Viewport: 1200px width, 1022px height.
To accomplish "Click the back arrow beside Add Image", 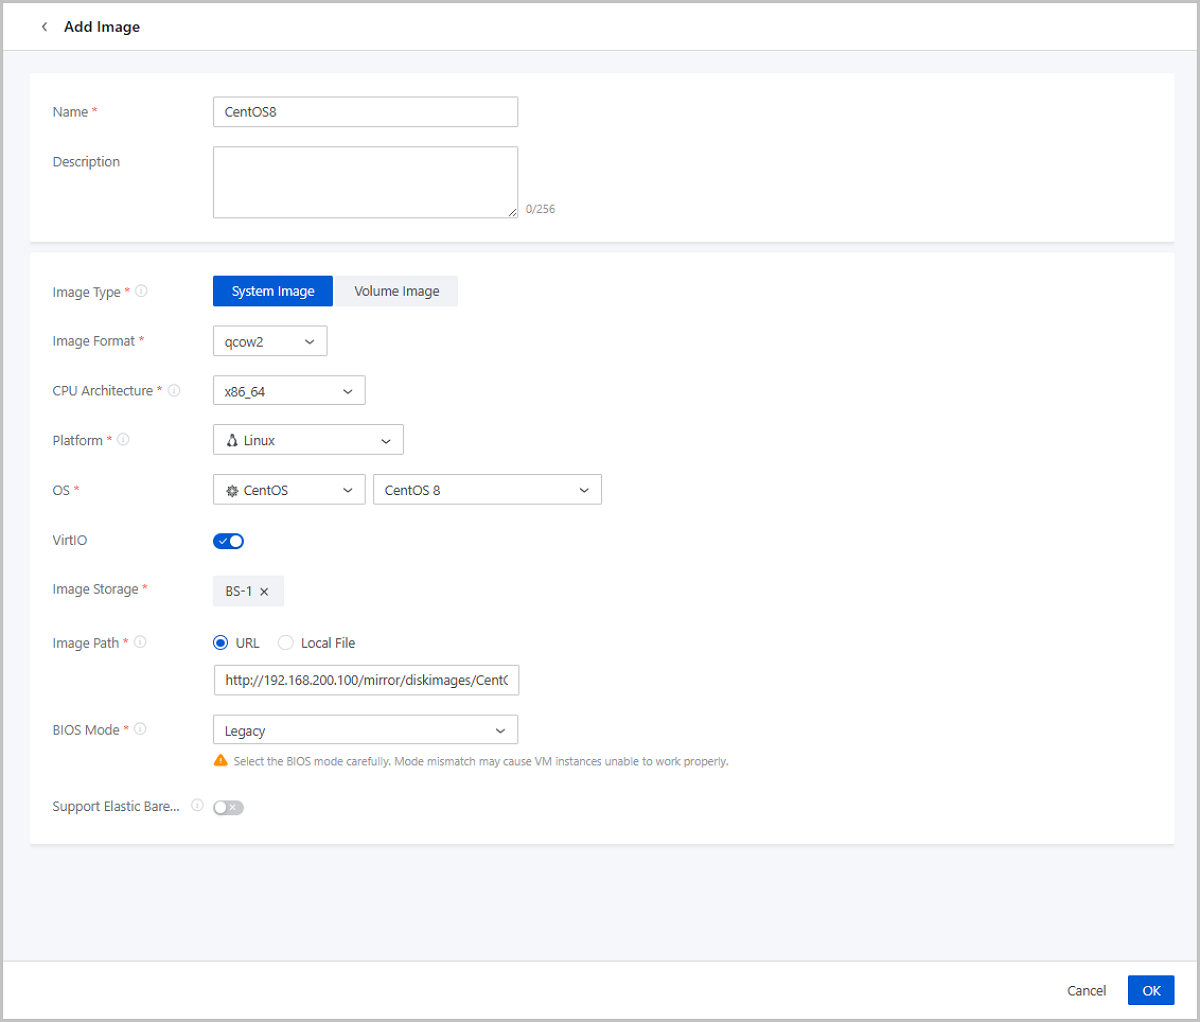I will [x=44, y=27].
